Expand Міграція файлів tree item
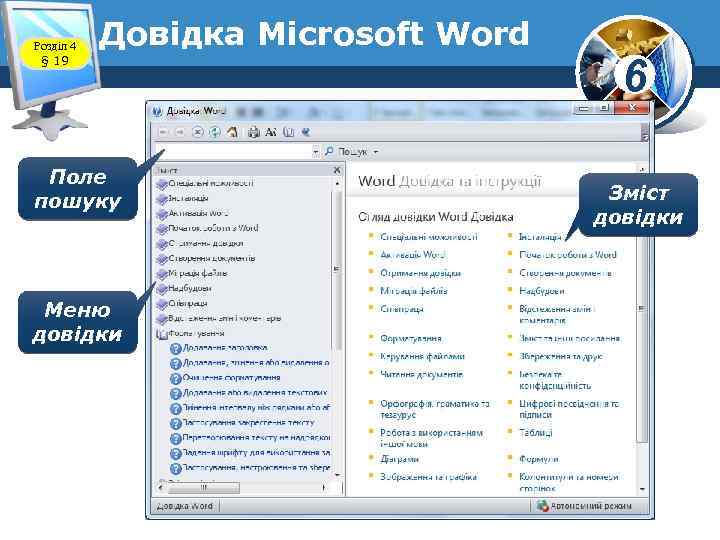720x540 pixels. click(x=192, y=273)
